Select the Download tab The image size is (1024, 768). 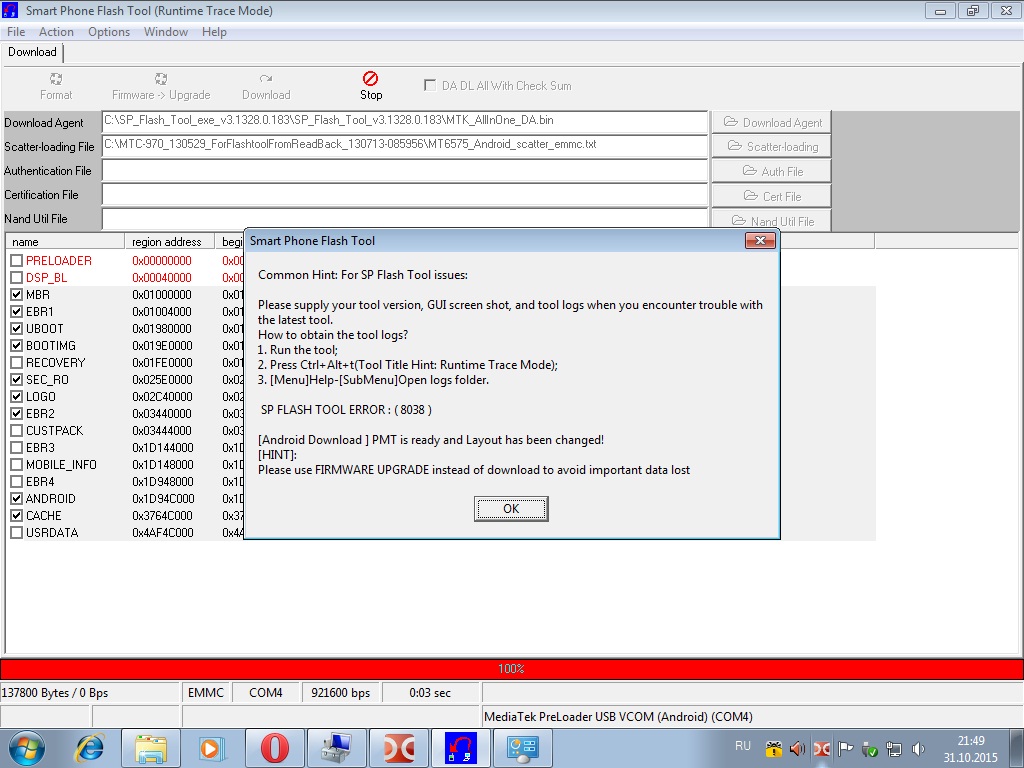click(32, 52)
